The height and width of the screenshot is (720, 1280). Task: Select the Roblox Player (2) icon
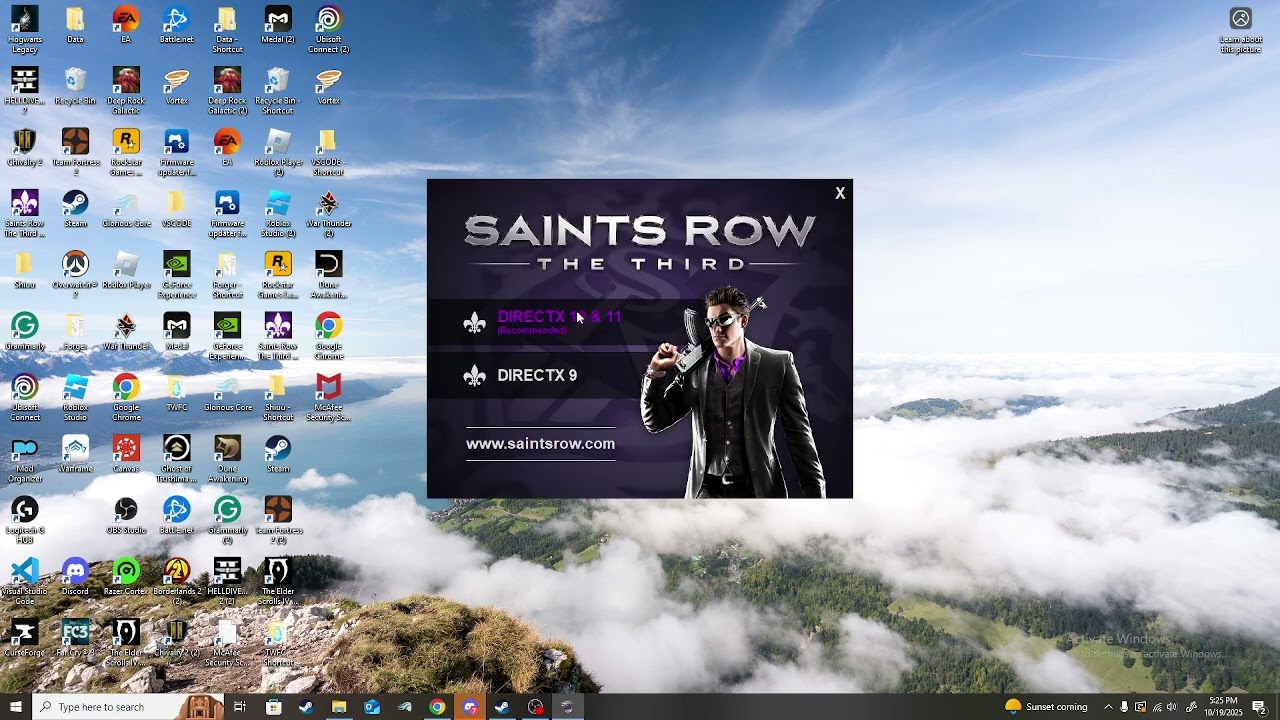pyautogui.click(x=278, y=152)
